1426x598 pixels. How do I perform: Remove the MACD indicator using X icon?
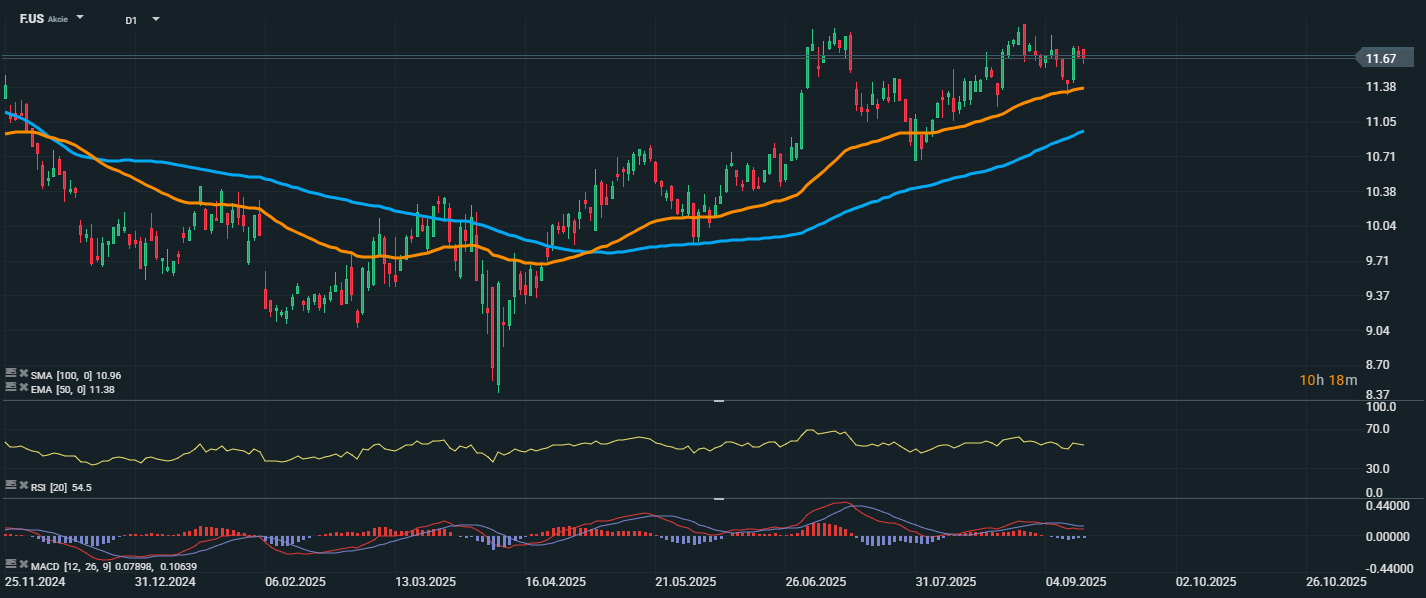tap(23, 565)
